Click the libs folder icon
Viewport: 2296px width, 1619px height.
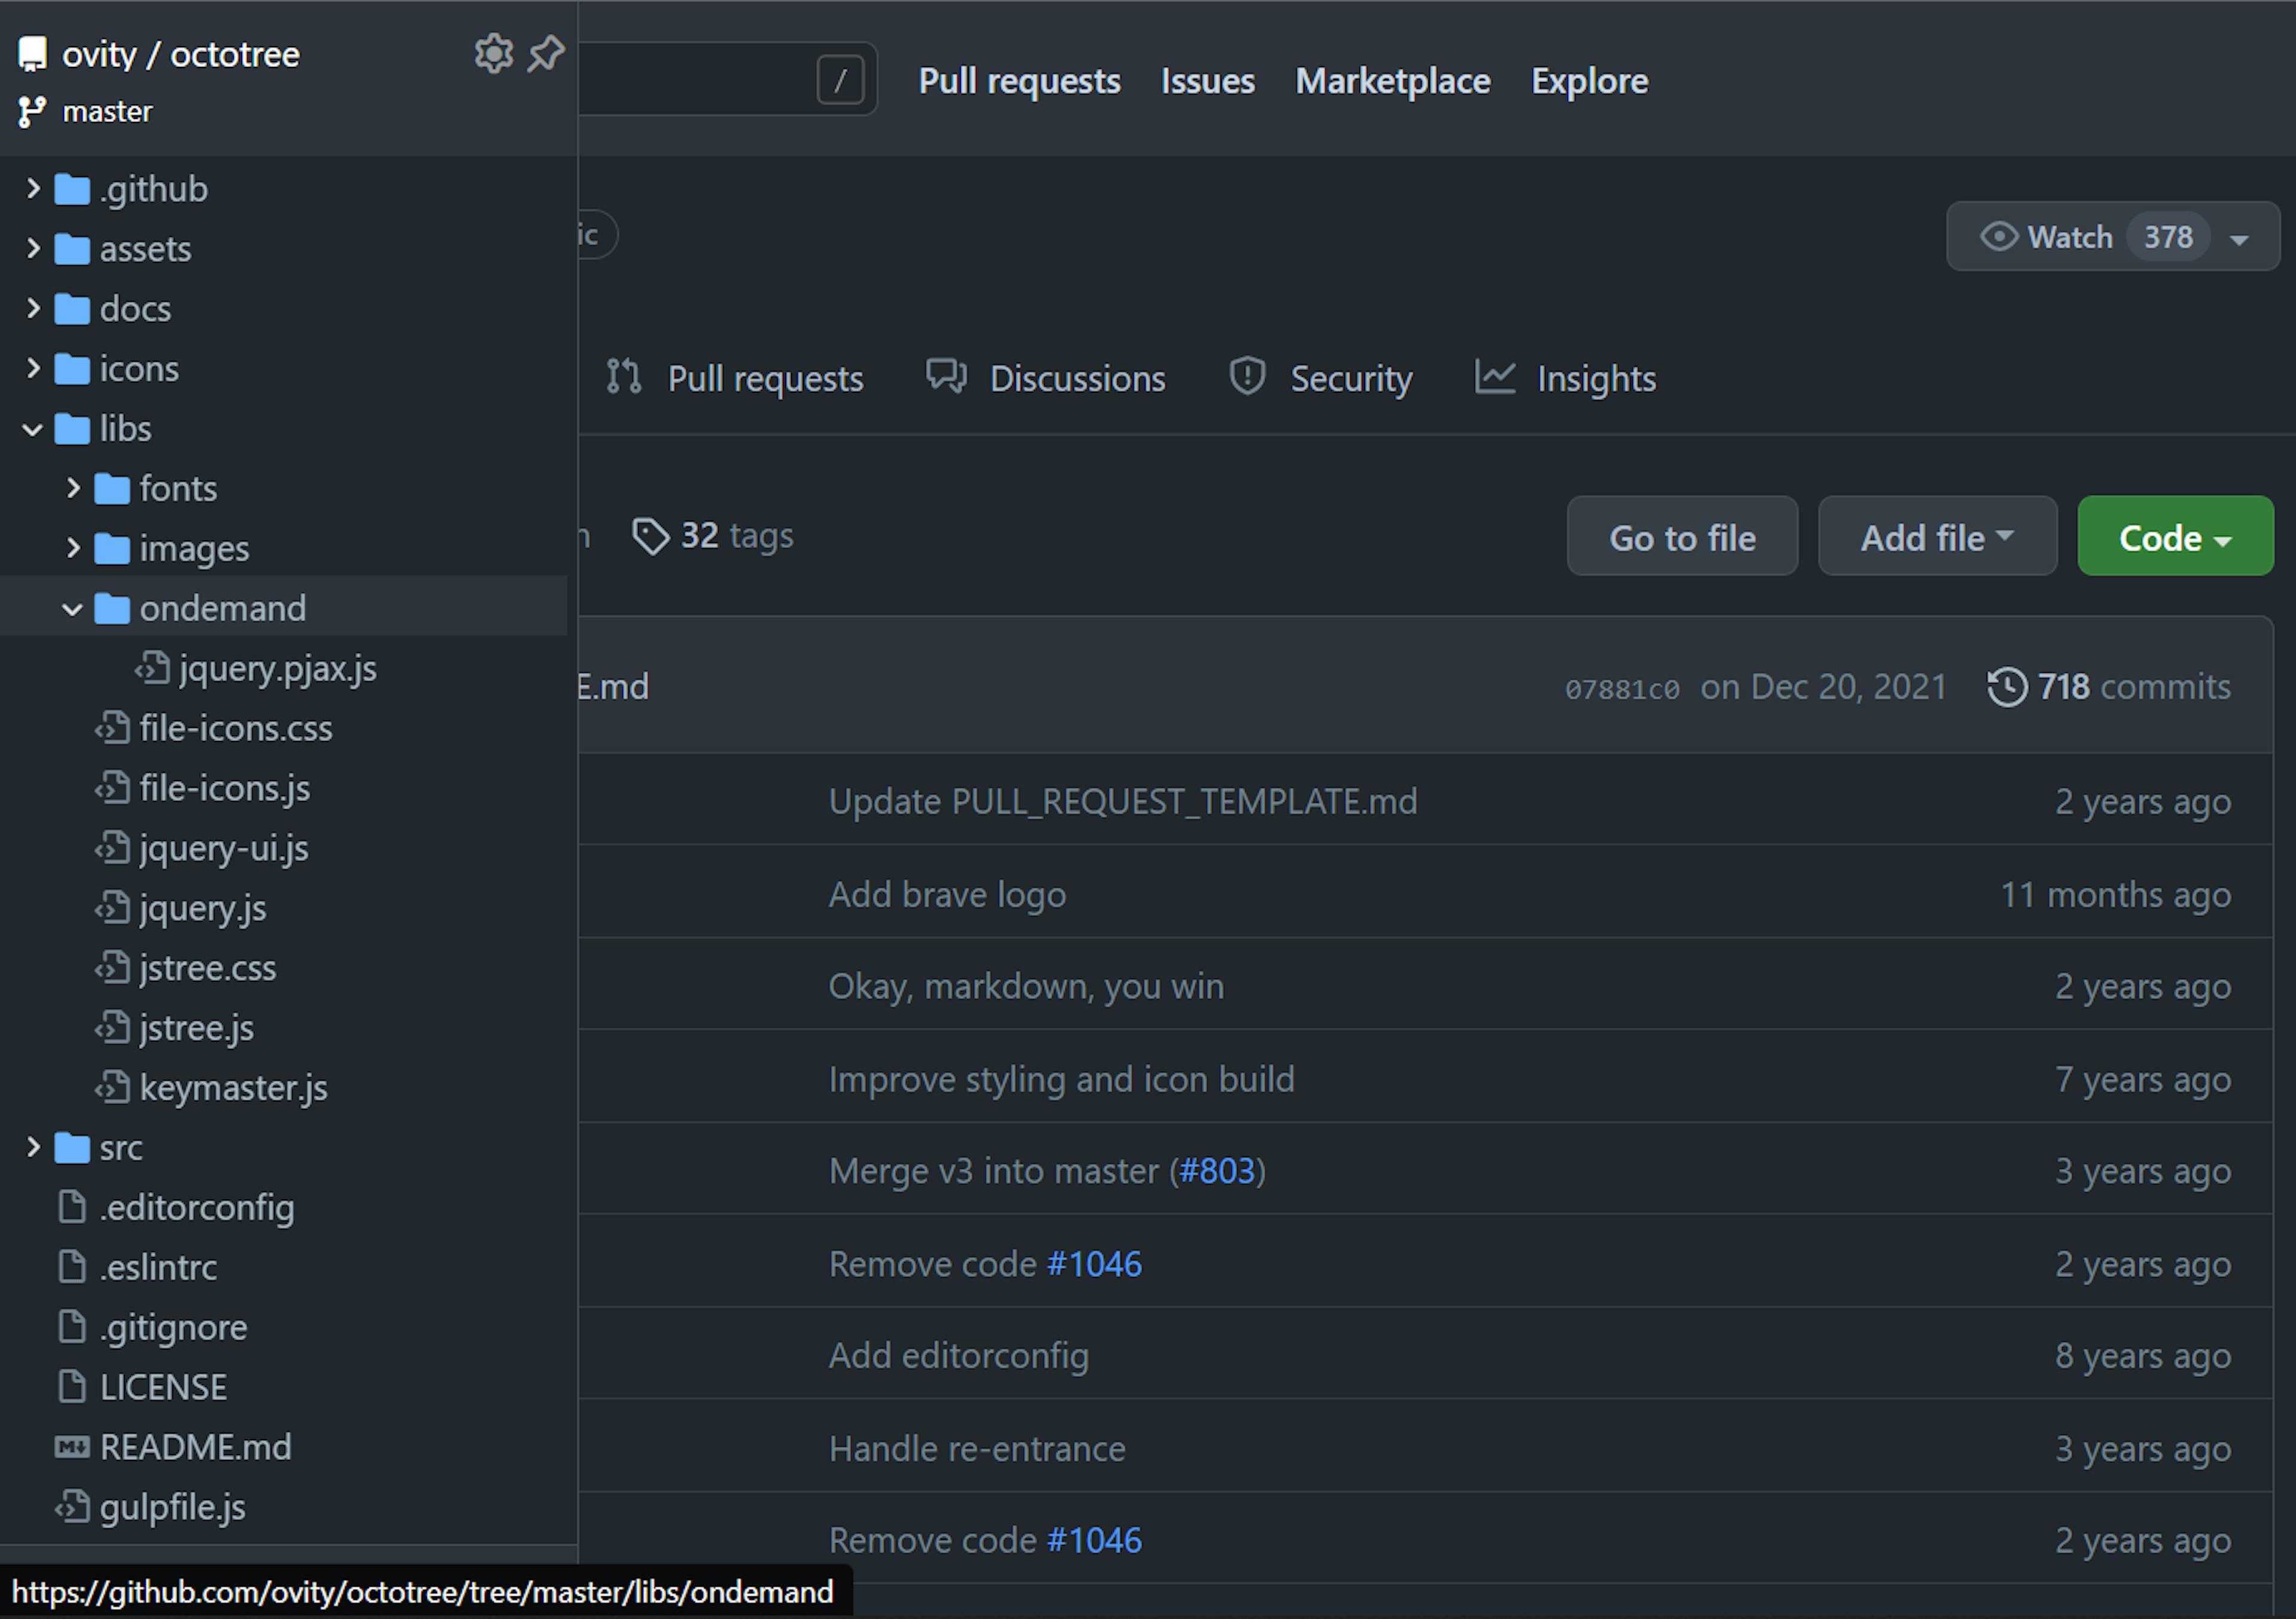click(x=72, y=429)
